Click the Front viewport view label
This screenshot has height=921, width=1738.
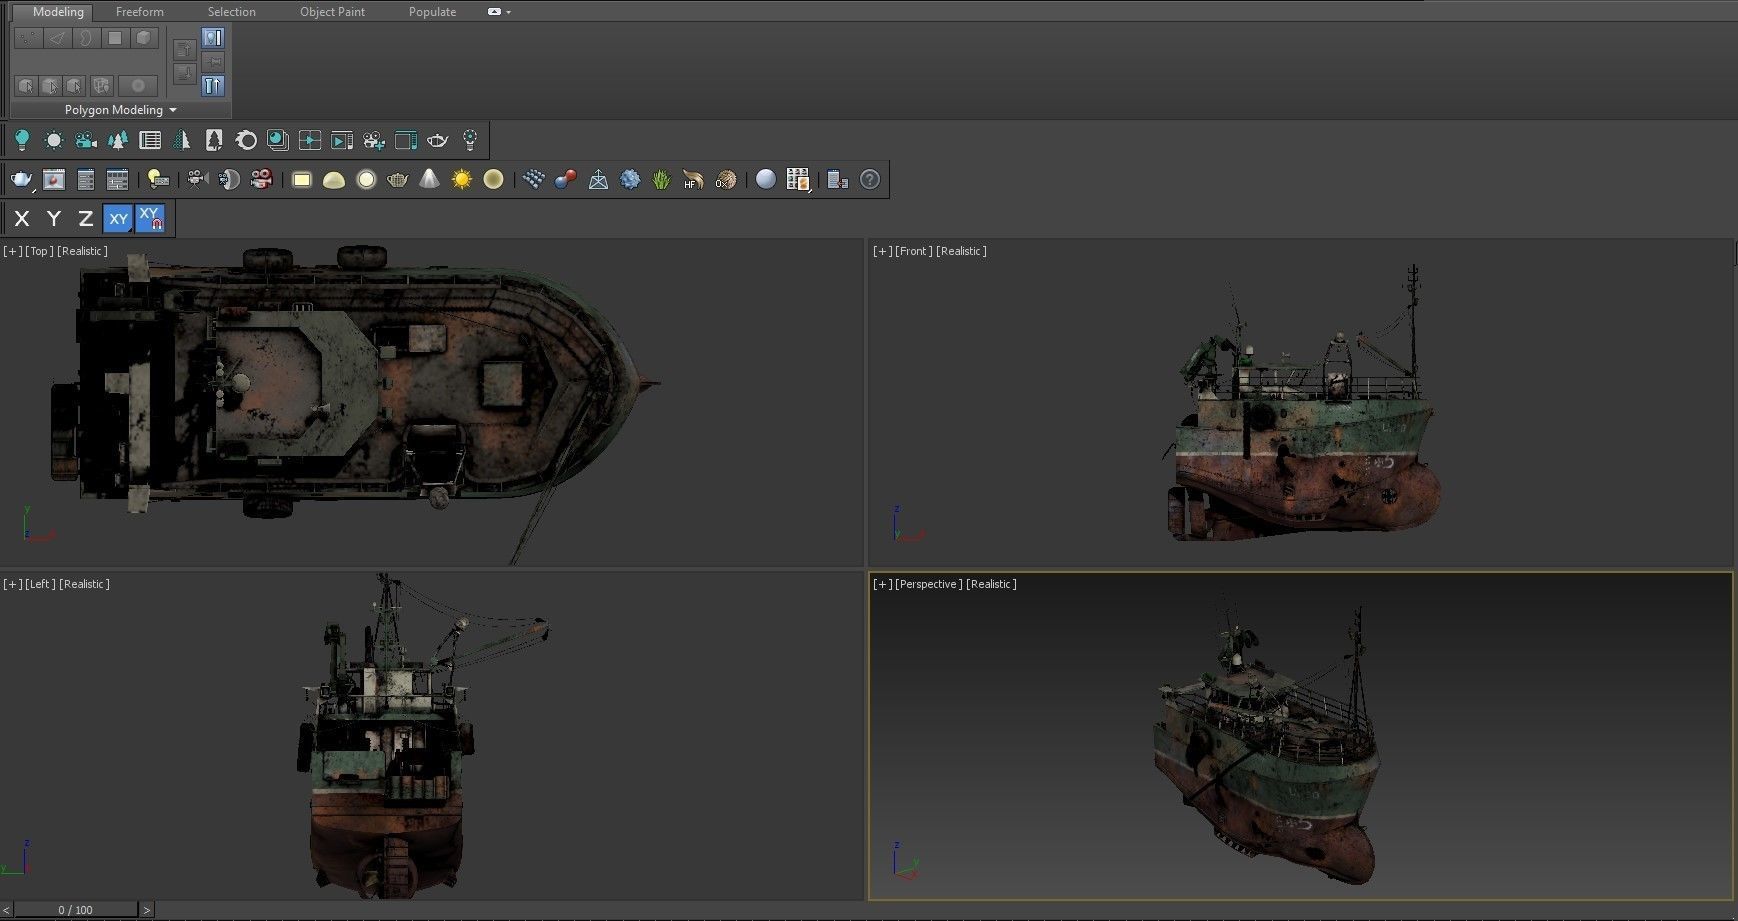click(912, 251)
